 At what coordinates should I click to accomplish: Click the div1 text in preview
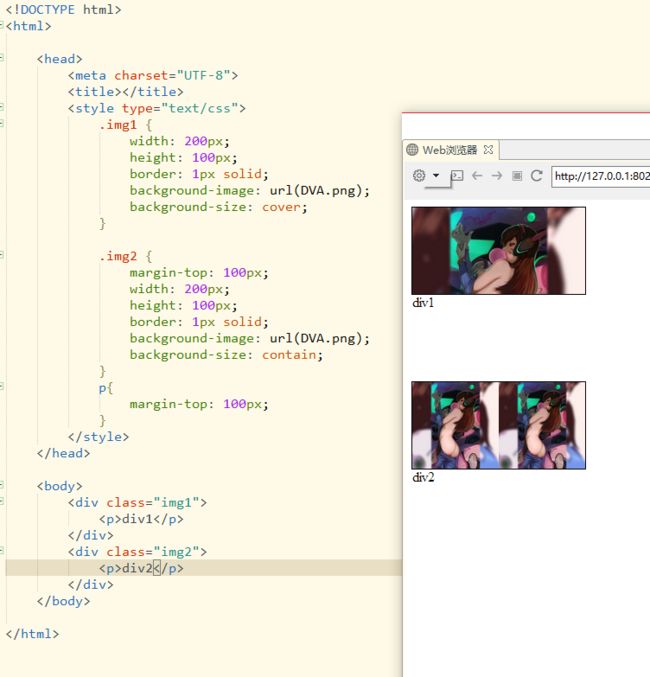point(423,303)
